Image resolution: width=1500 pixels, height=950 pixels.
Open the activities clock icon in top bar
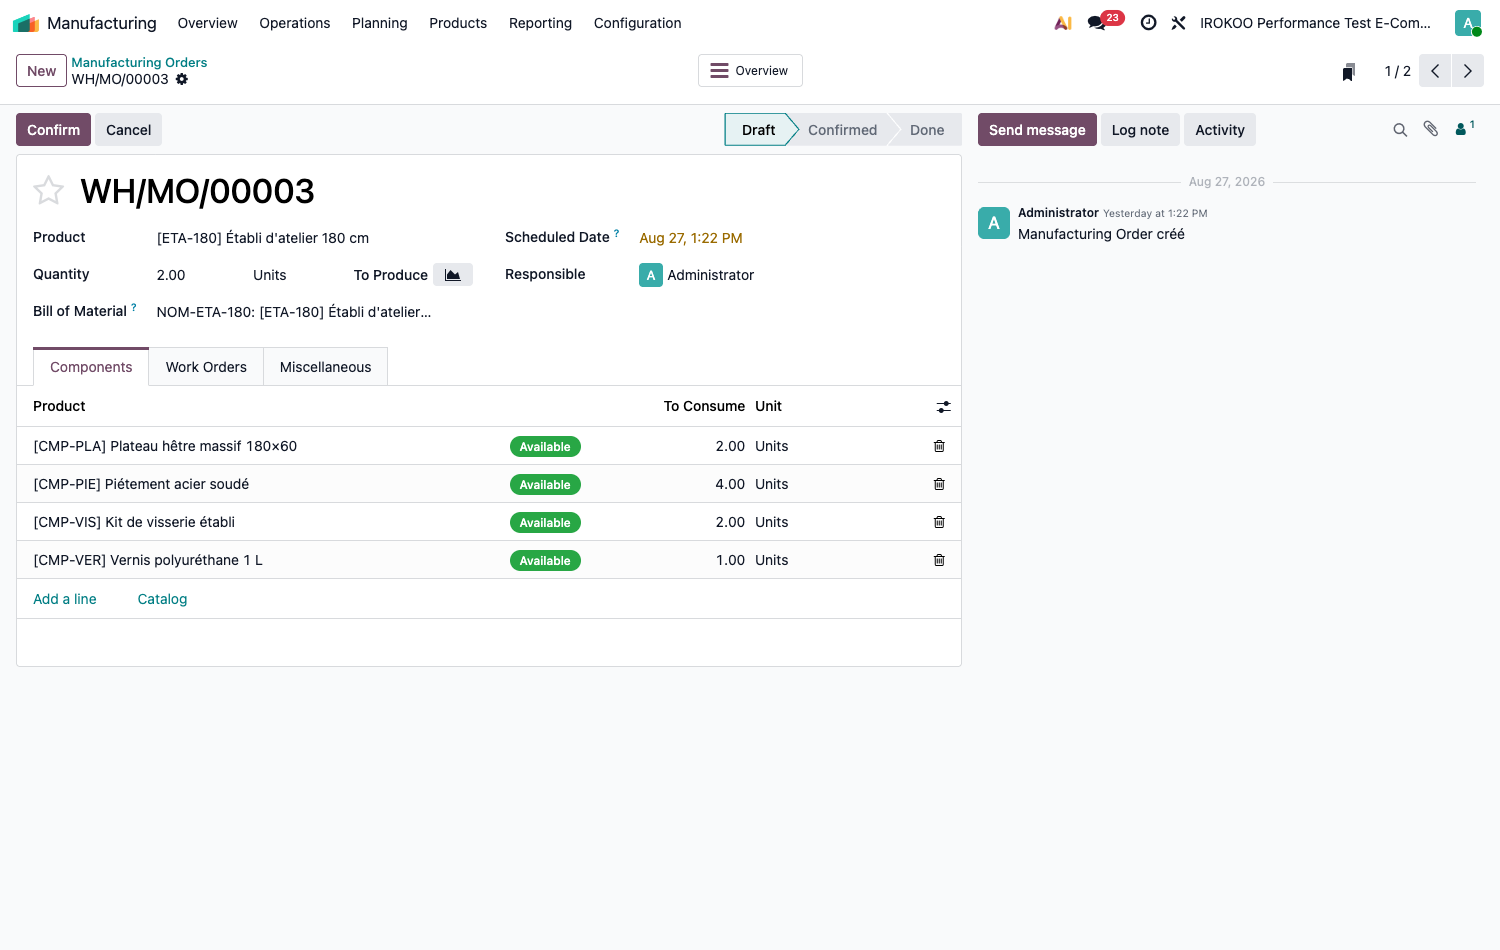pyautogui.click(x=1148, y=23)
